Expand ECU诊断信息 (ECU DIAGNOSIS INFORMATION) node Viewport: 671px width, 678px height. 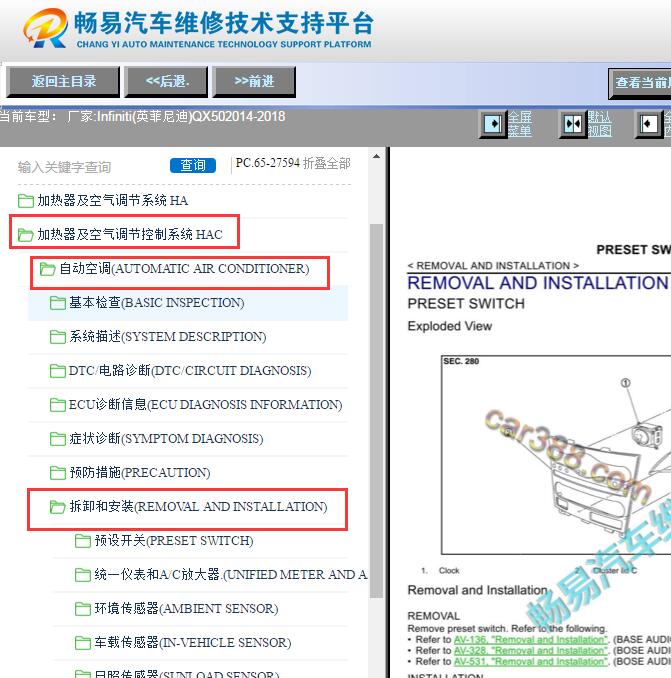point(205,404)
